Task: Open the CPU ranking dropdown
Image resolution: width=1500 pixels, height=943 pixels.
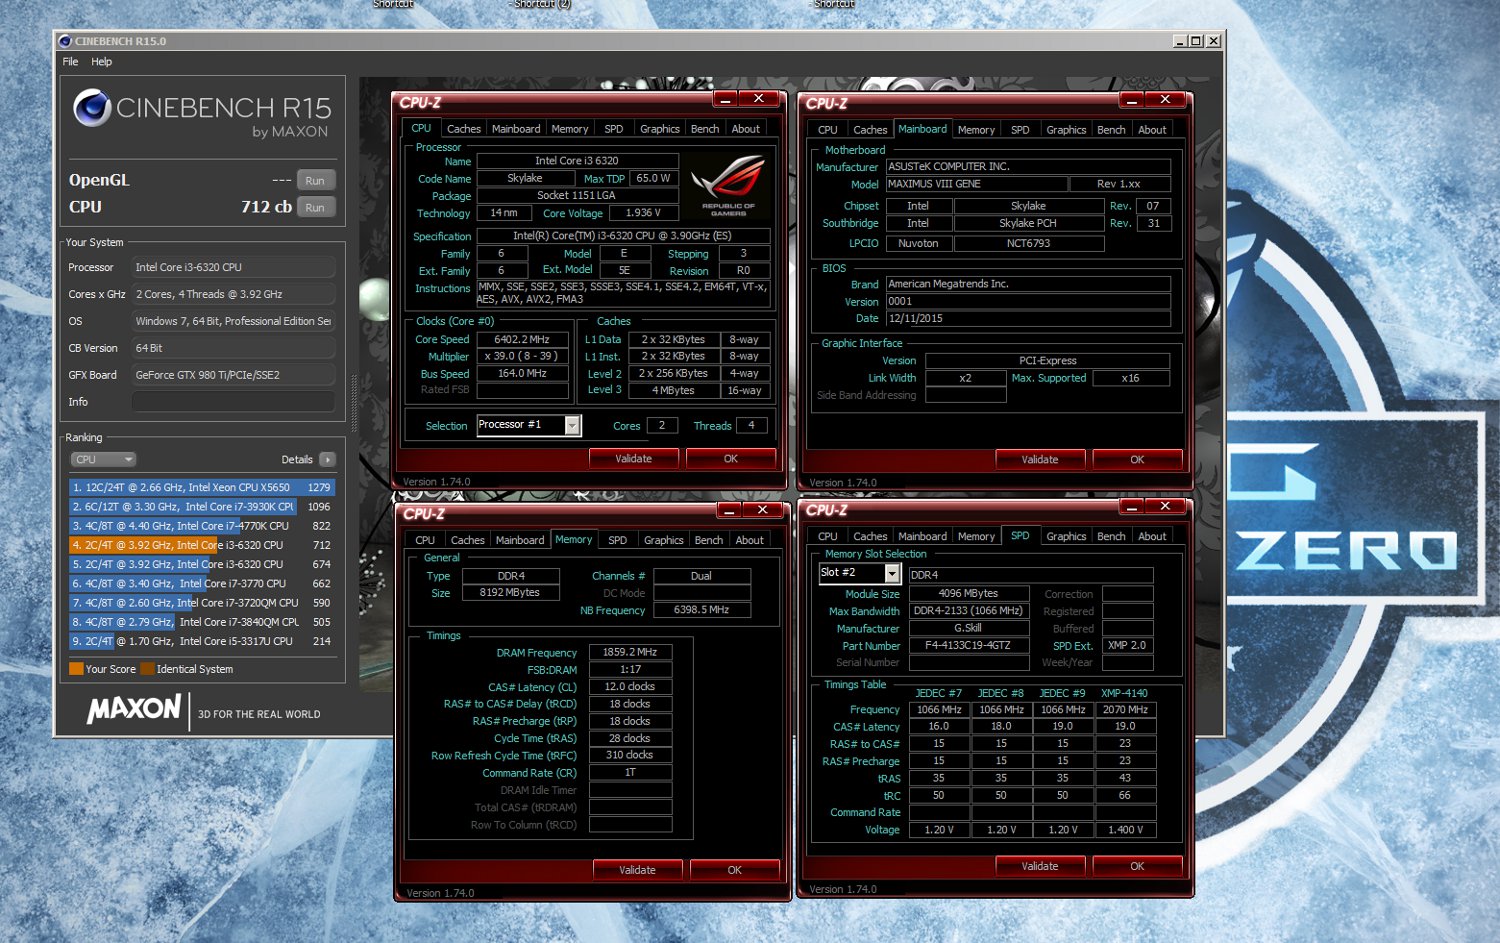Action: (102, 460)
